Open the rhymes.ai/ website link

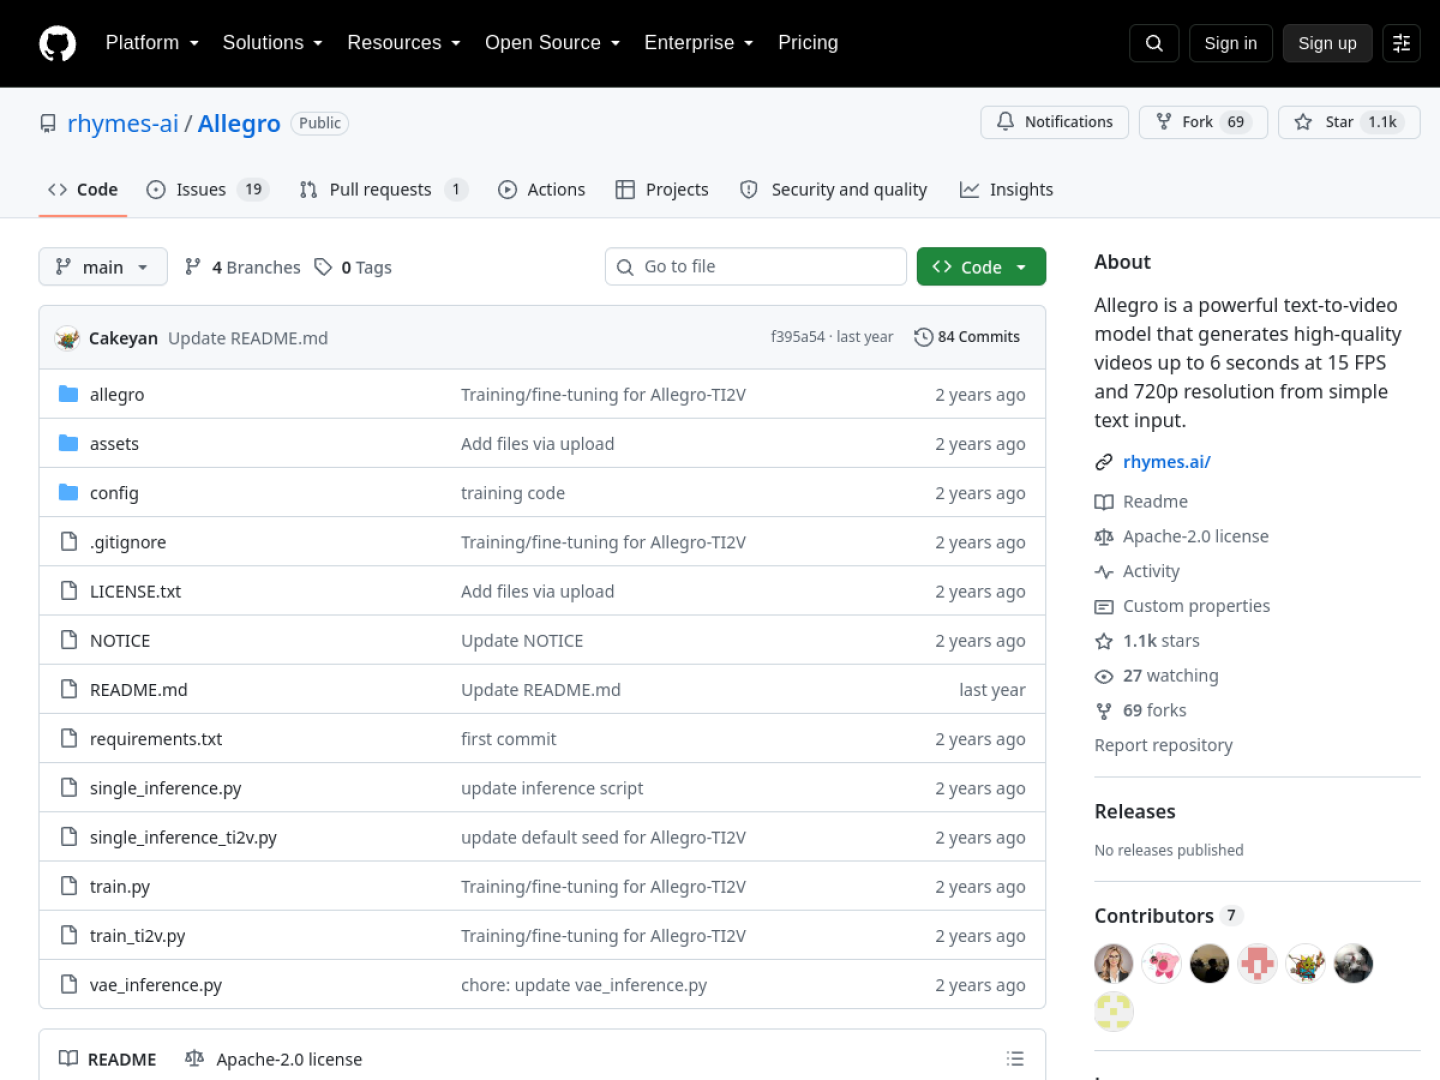pyautogui.click(x=1166, y=462)
